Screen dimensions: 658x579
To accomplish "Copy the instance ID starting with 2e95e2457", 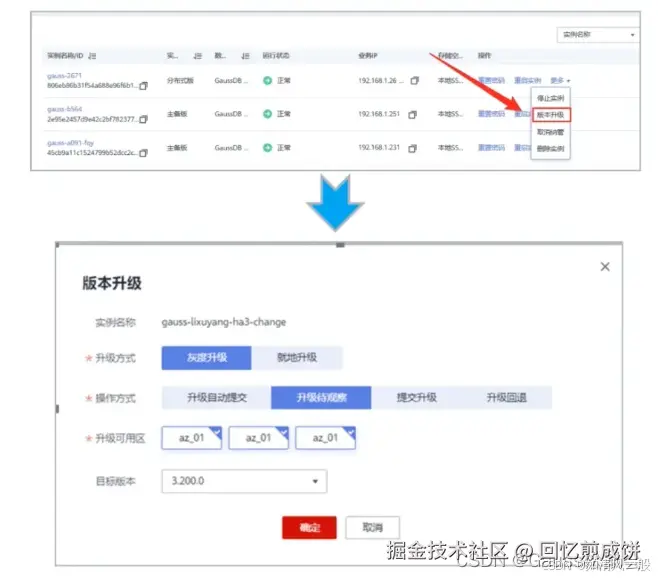I will tap(144, 120).
